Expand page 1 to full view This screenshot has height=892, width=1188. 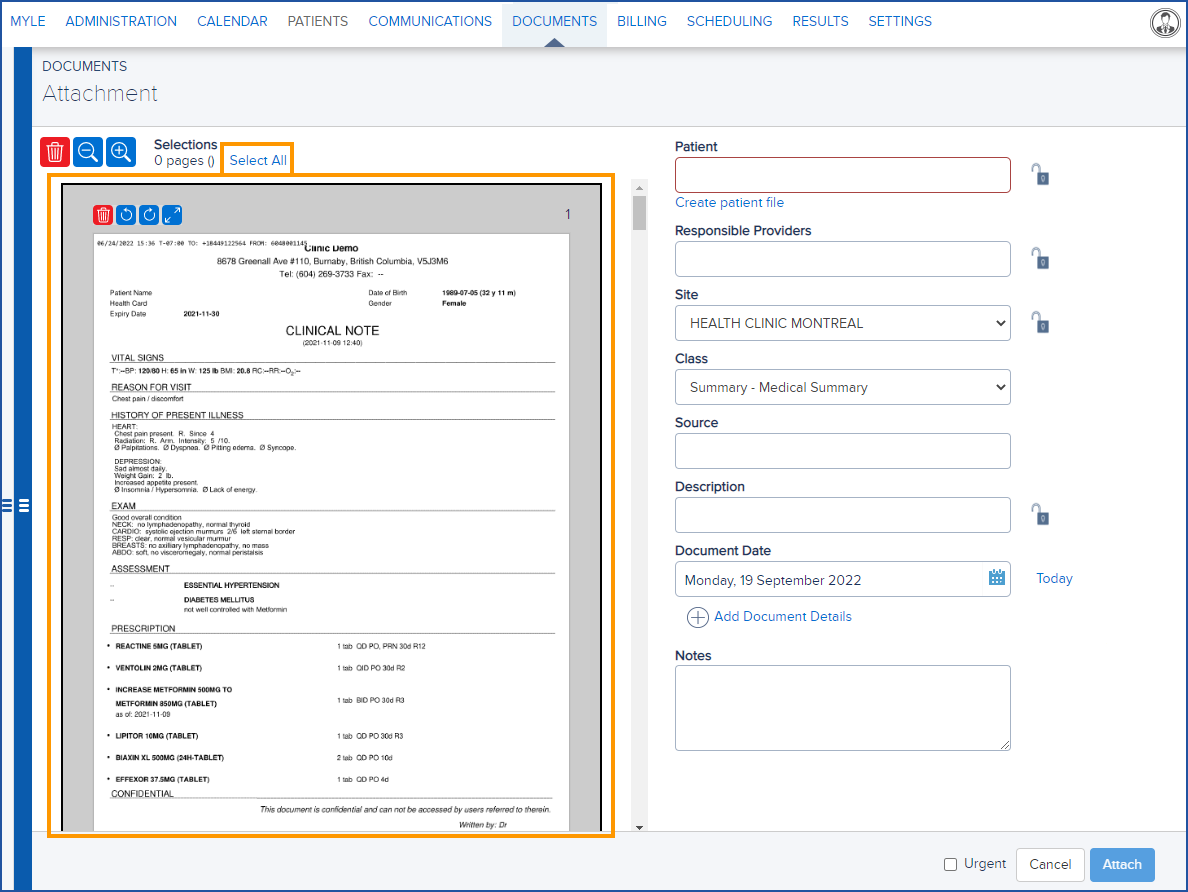tap(172, 215)
